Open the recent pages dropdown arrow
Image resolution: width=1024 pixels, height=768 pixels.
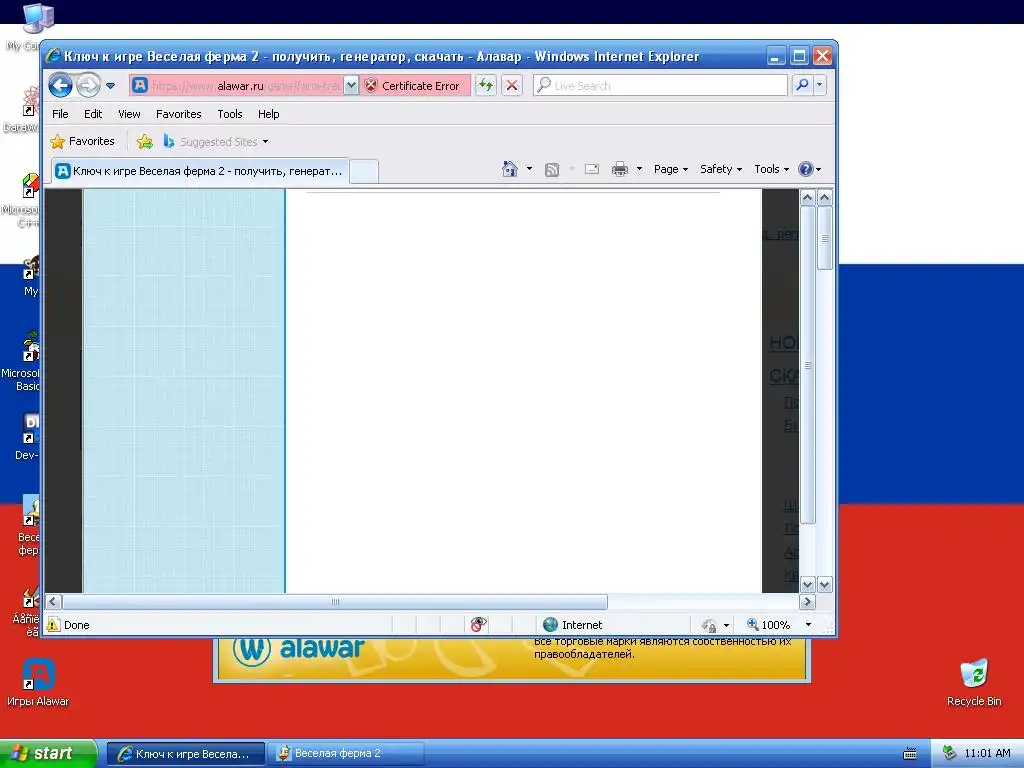(x=110, y=86)
